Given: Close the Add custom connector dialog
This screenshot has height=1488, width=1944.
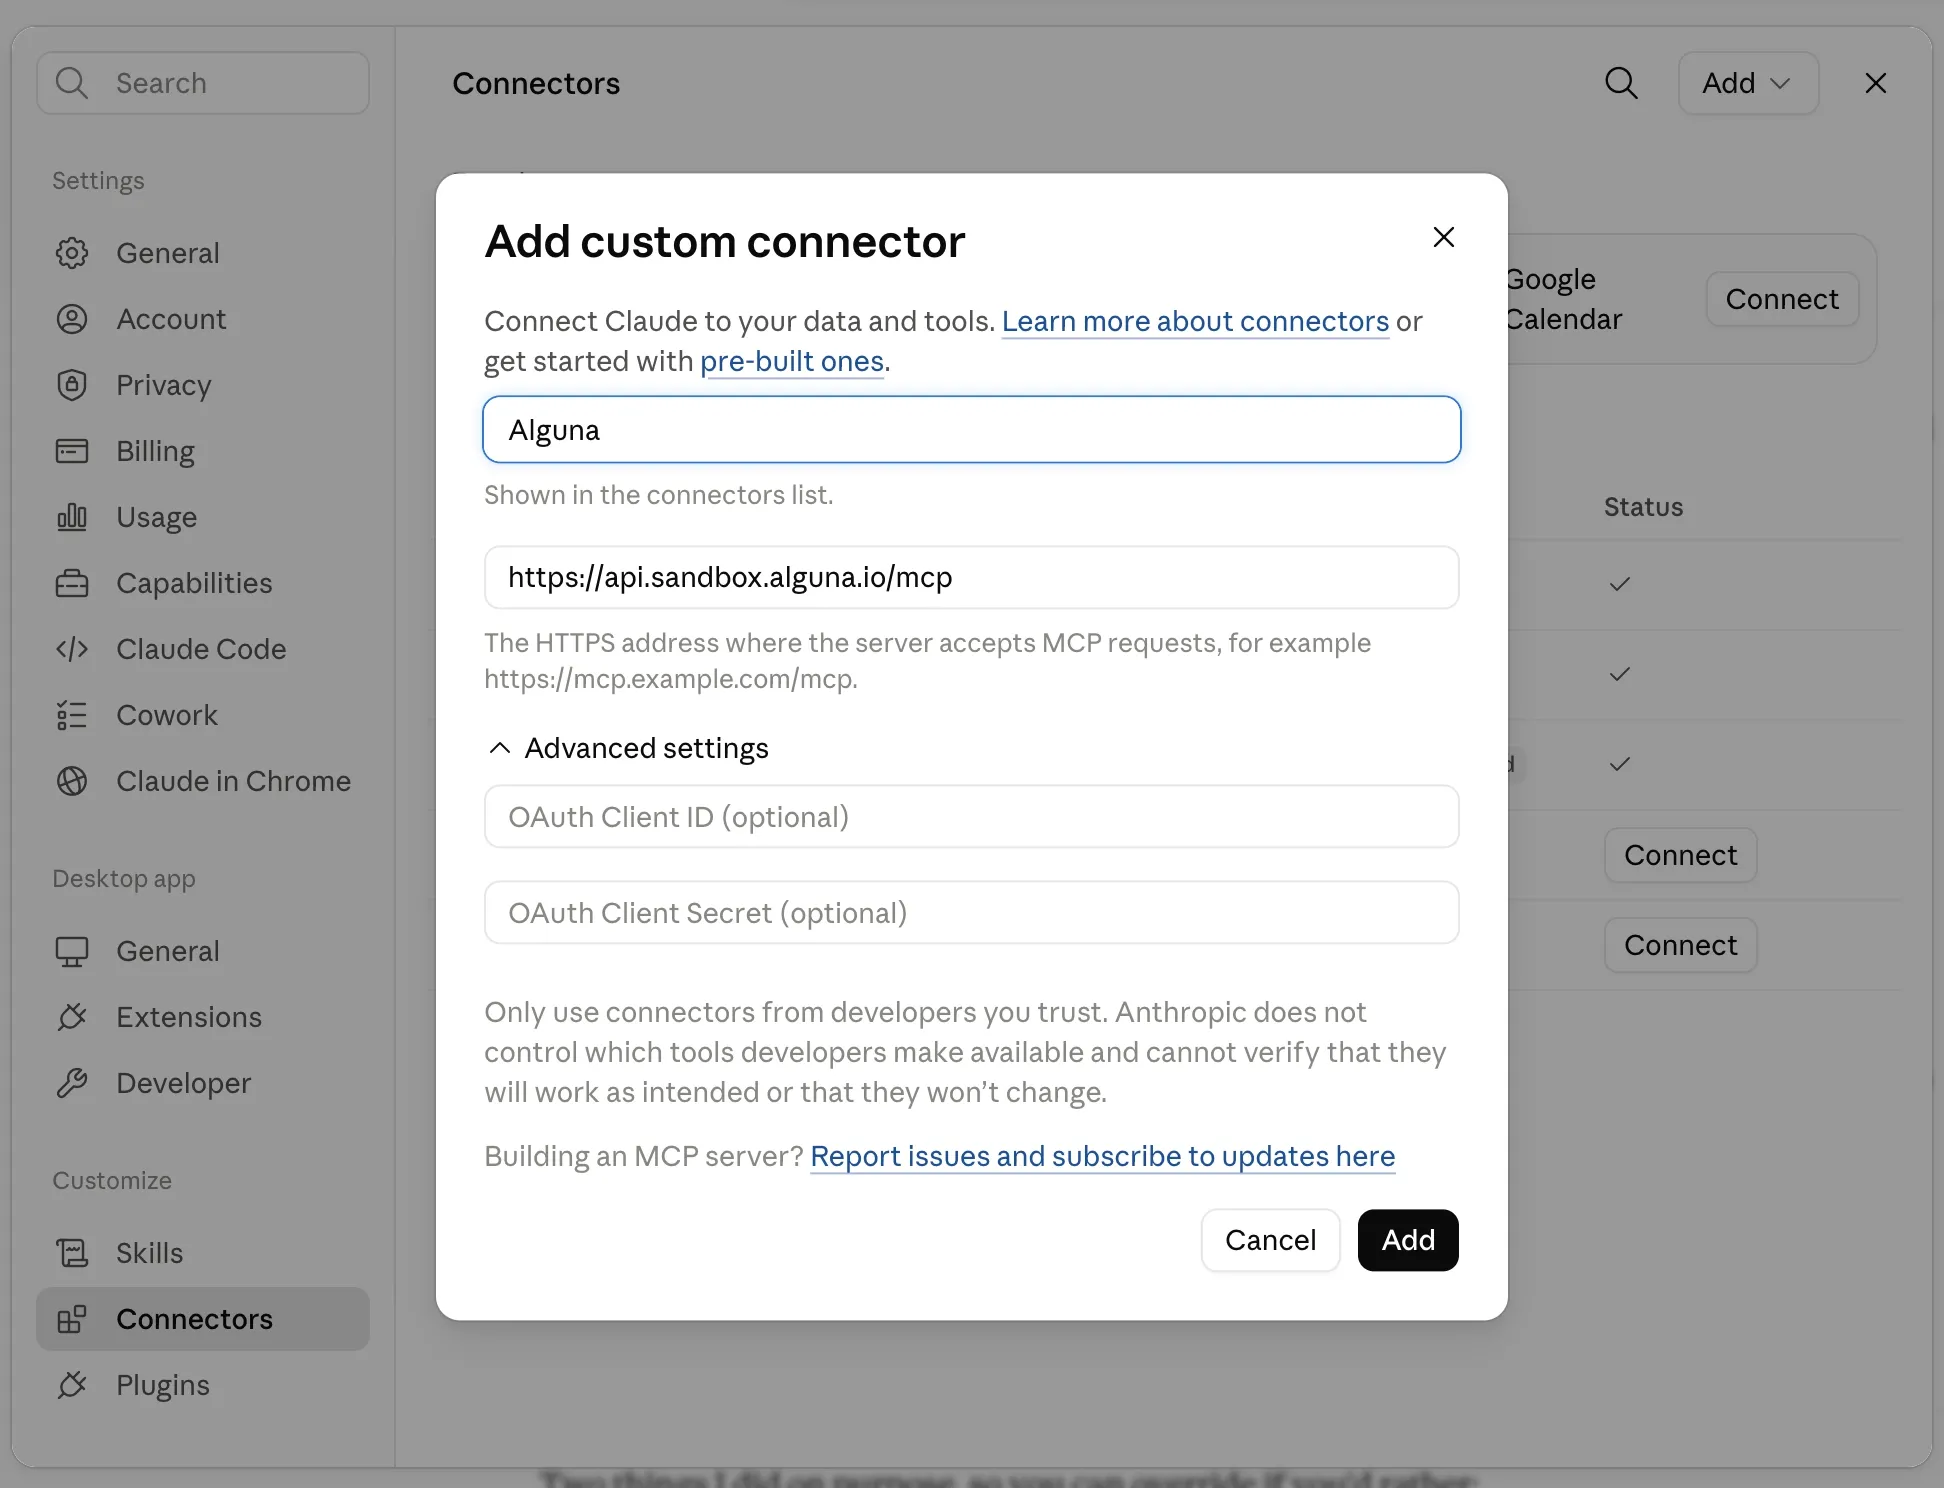Looking at the screenshot, I should coord(1443,237).
